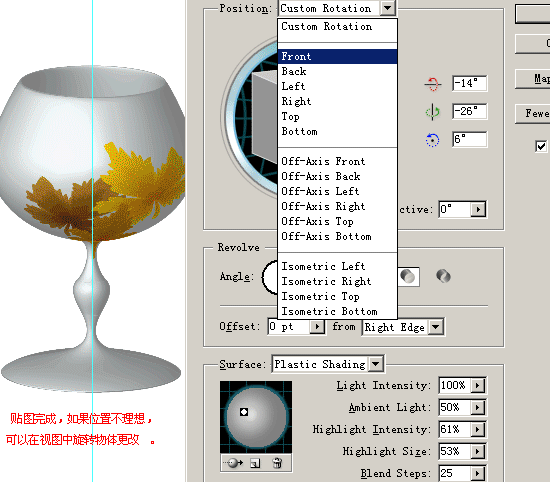The image size is (550, 482).
Task: Click the move light to back icon
Action: click(x=235, y=463)
